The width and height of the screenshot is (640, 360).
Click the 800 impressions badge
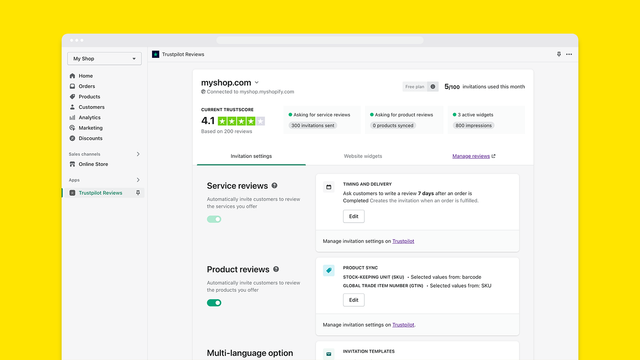click(473, 126)
